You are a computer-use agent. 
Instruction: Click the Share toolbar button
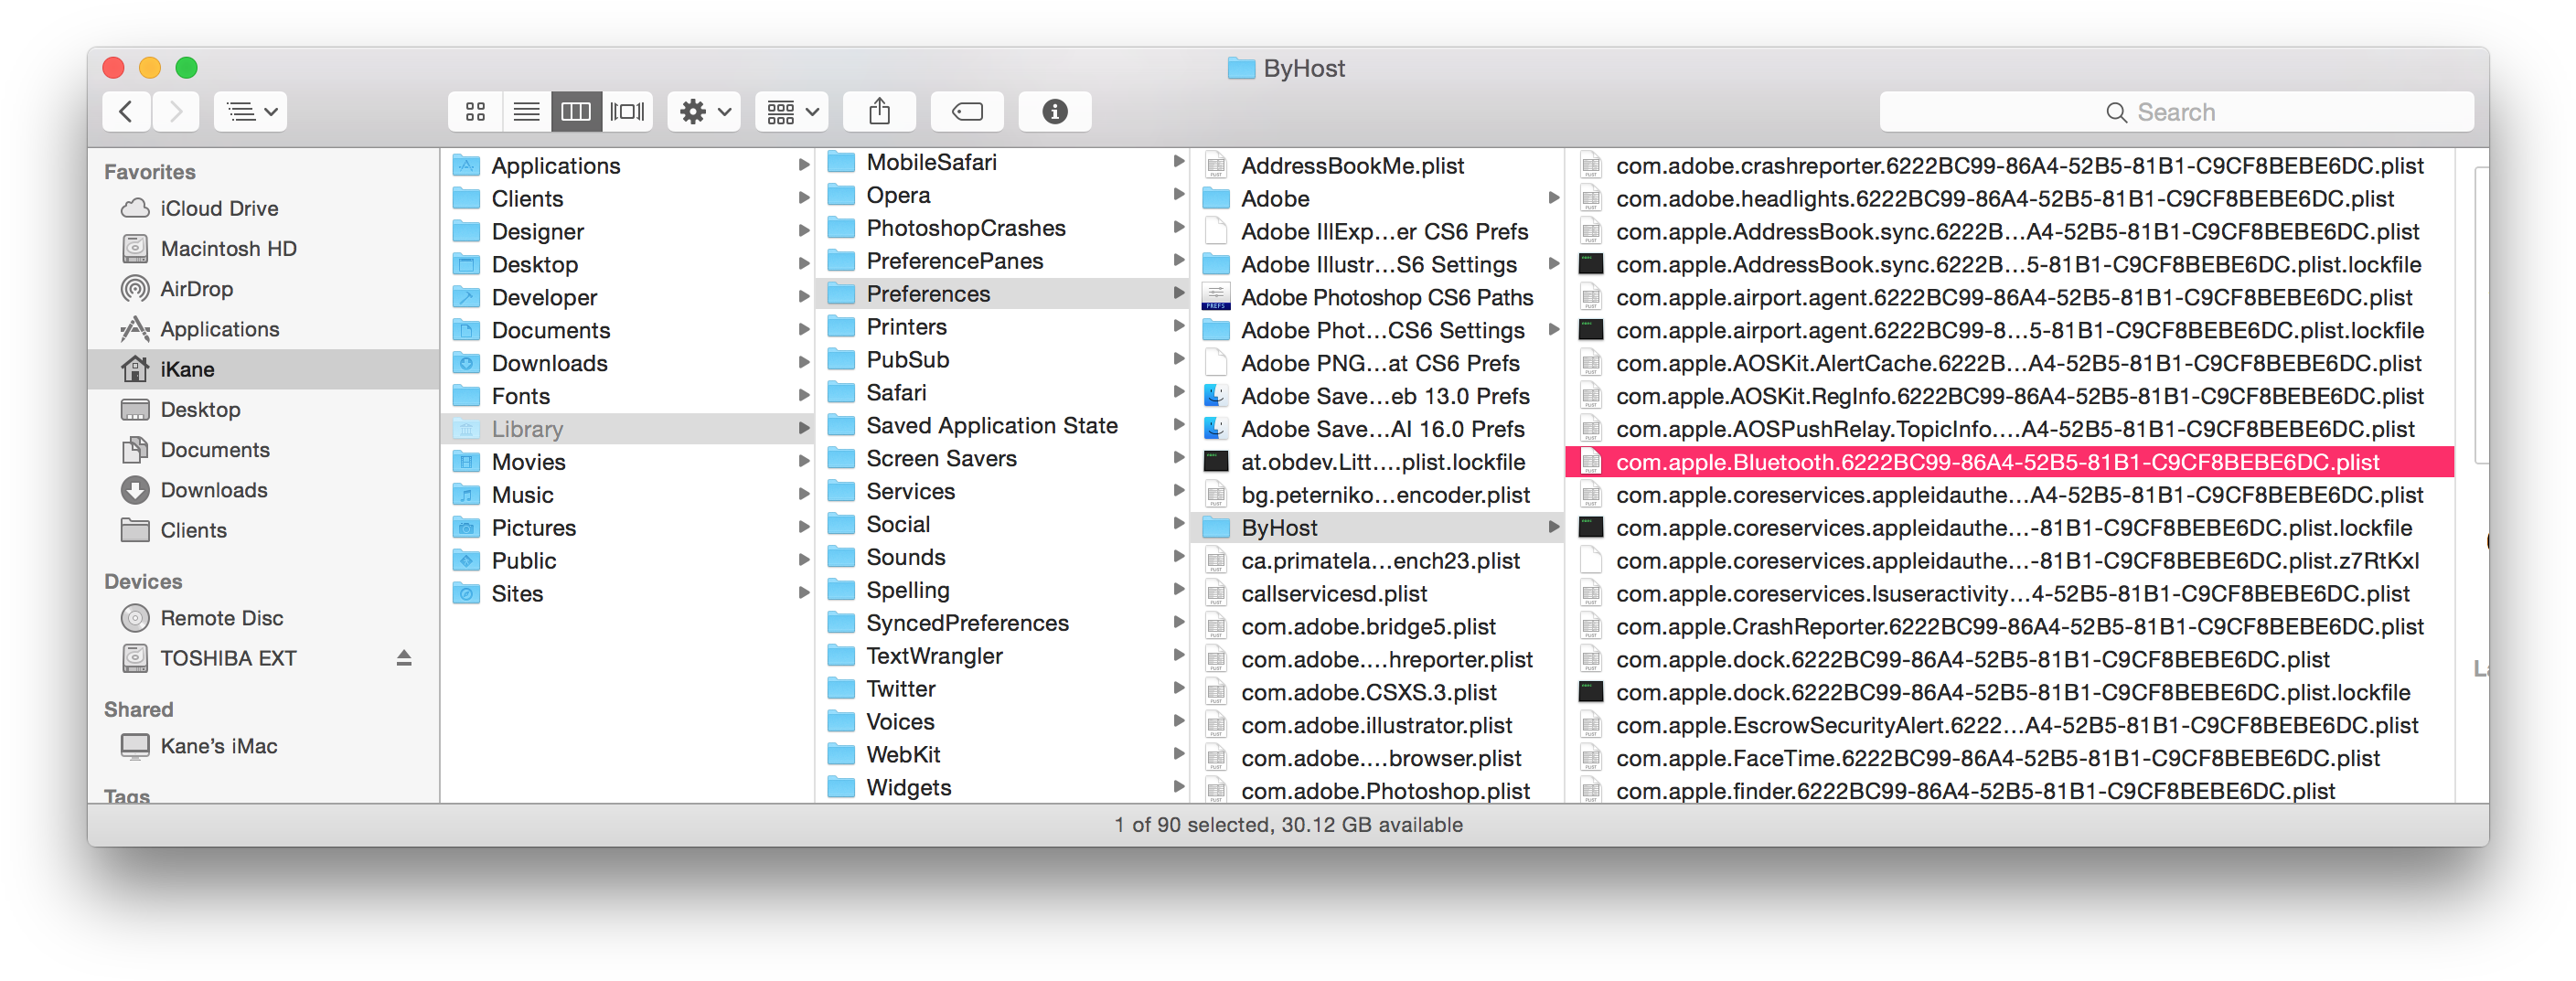pos(880,111)
